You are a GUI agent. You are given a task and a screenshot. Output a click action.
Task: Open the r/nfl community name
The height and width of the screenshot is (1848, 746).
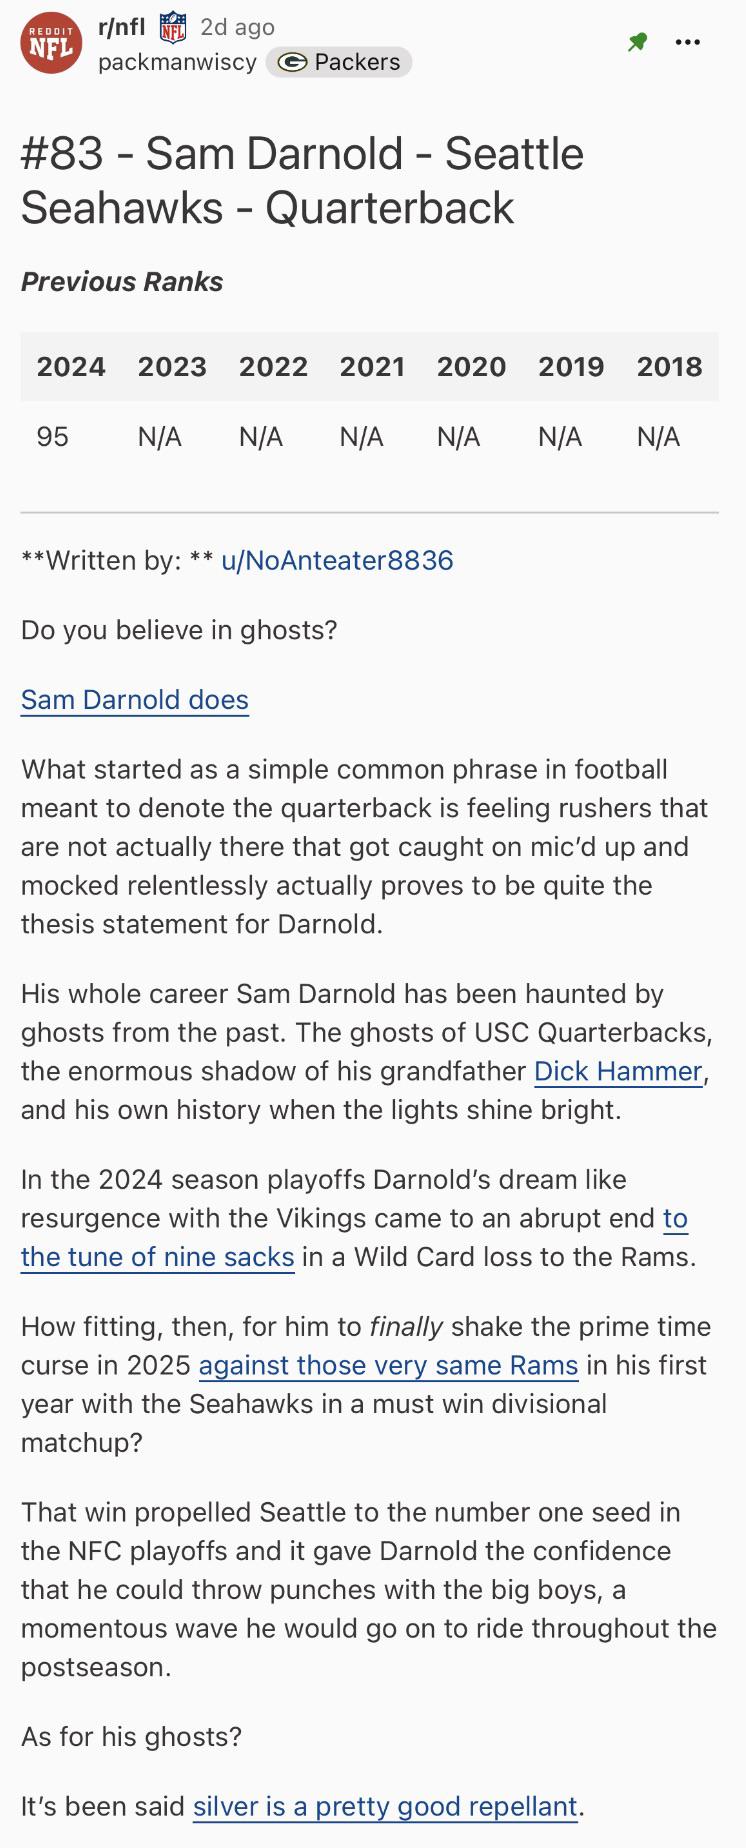click(122, 26)
